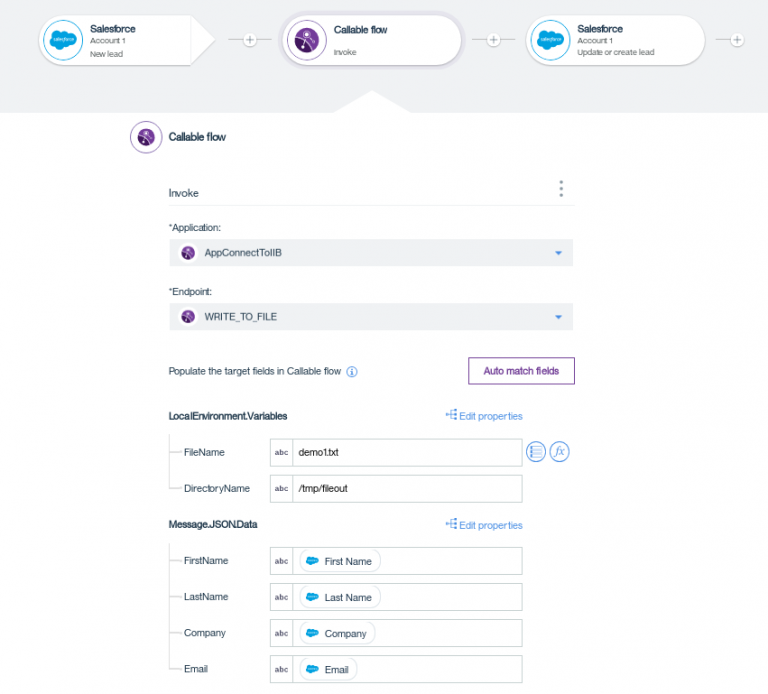768x694 pixels.
Task: Edit properties for LocalEnvironment.Variables
Action: click(x=484, y=416)
